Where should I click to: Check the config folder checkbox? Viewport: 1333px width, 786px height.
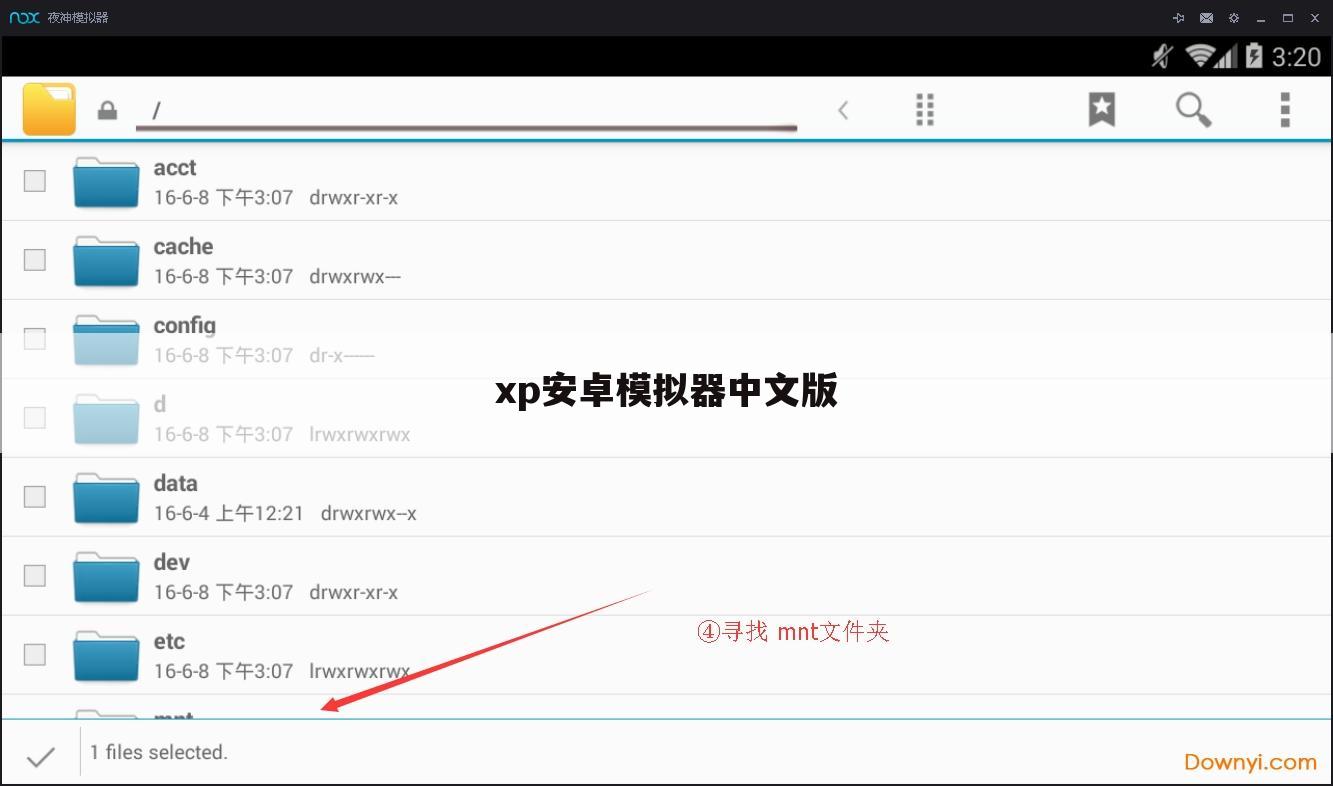[x=35, y=339]
